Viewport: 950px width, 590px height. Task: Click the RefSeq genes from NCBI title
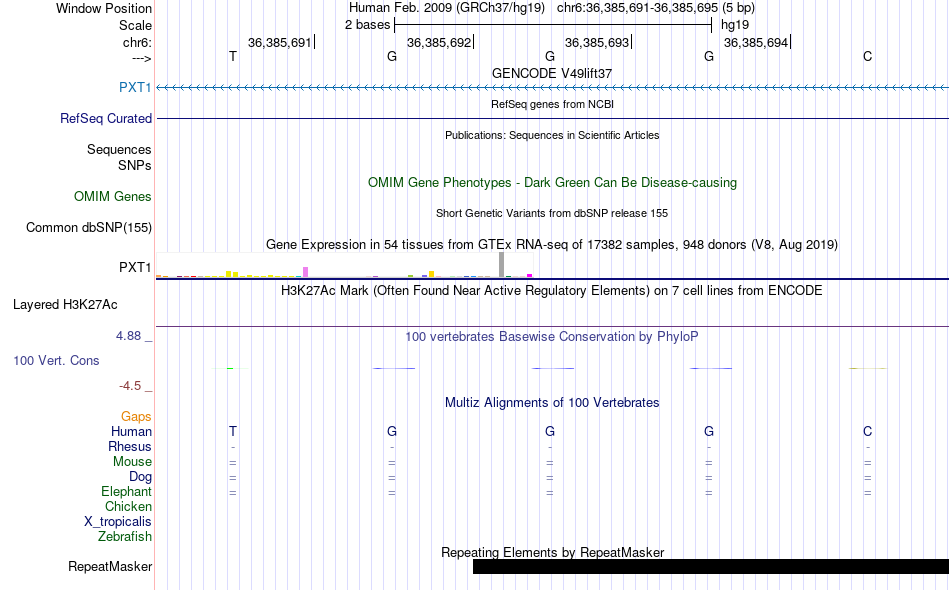click(552, 104)
